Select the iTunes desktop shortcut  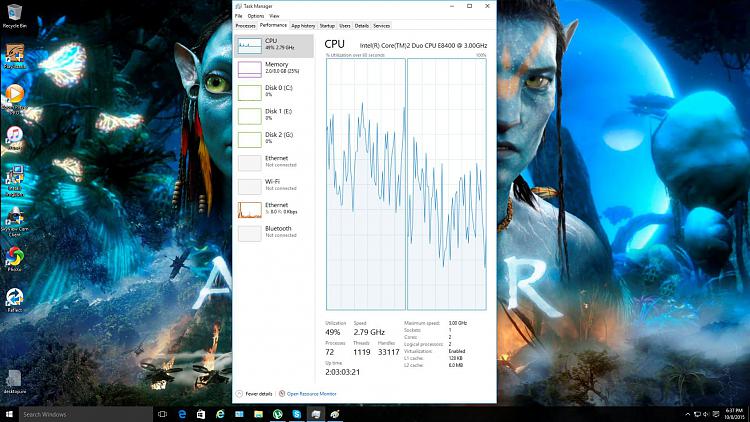pyautogui.click(x=14, y=138)
